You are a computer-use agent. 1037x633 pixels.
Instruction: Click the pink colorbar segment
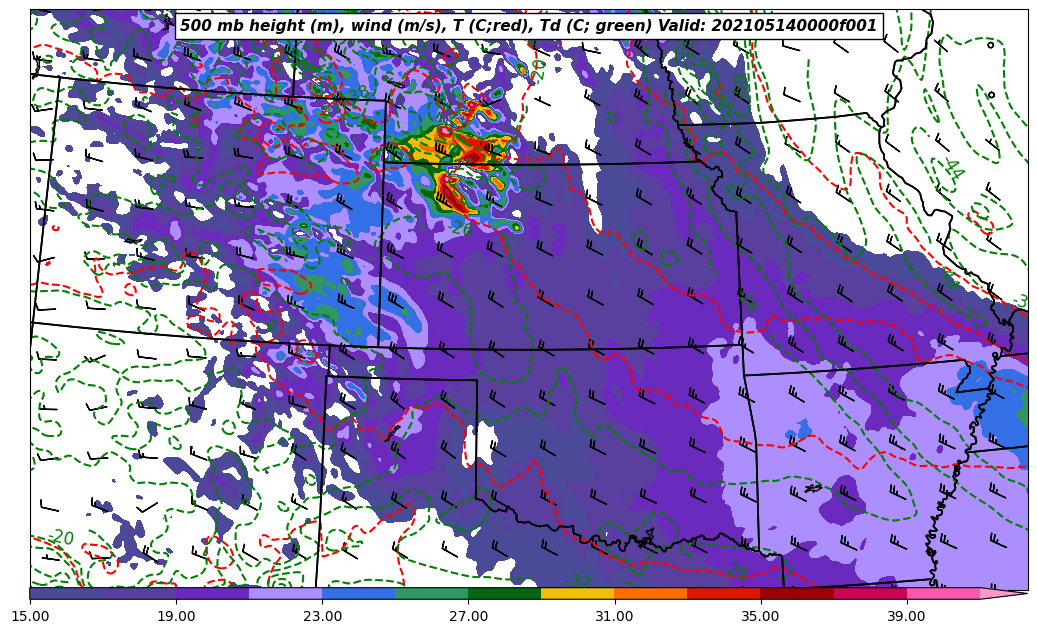point(943,593)
